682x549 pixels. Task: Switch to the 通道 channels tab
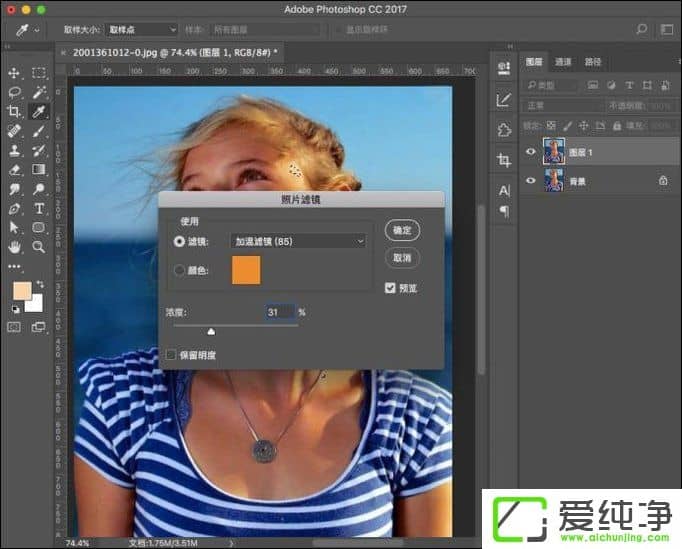click(x=564, y=62)
